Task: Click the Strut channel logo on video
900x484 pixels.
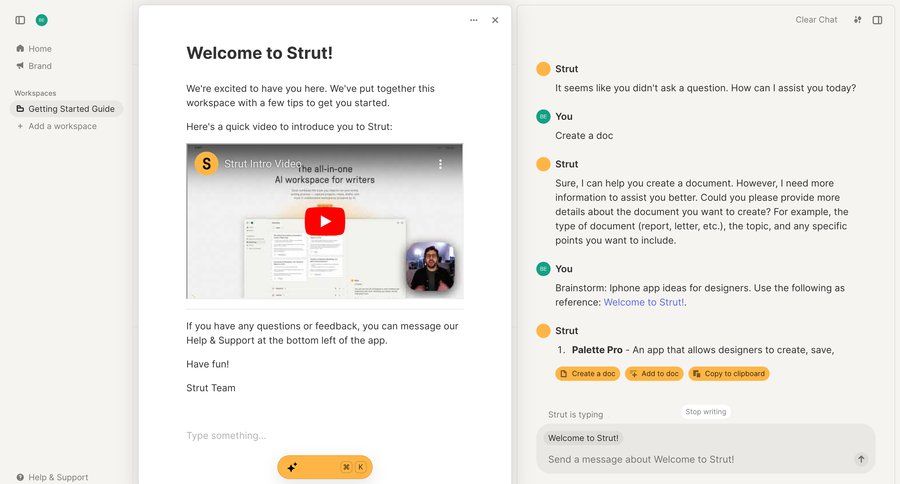Action: click(206, 164)
